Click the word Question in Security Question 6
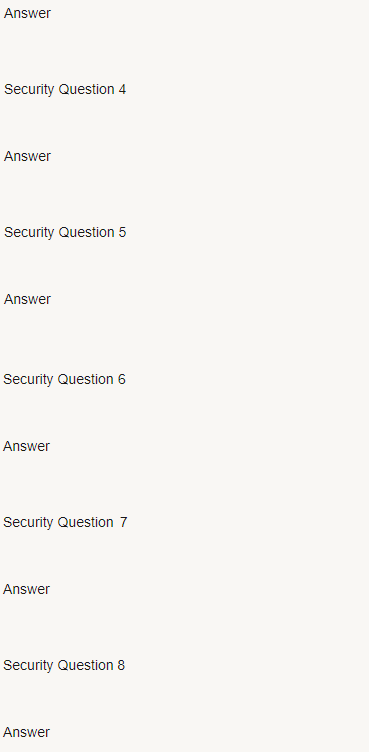The height and width of the screenshot is (752, 369). click(x=85, y=379)
